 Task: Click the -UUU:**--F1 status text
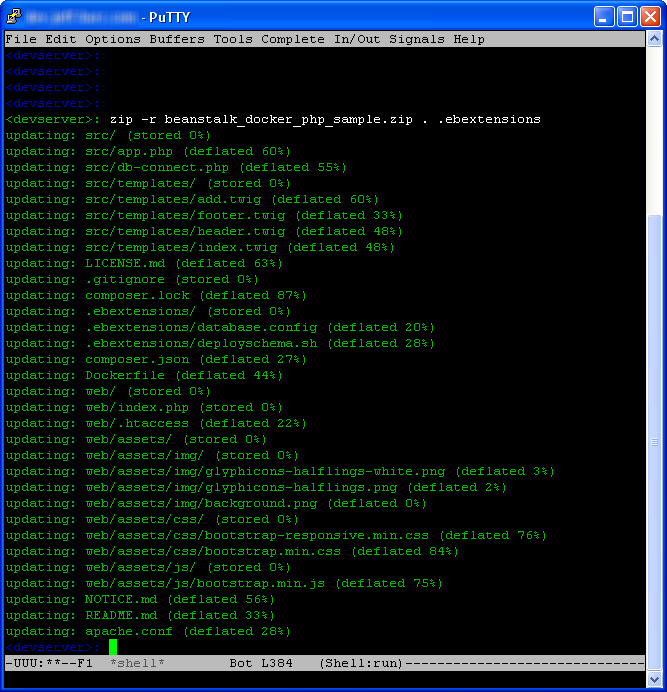tap(49, 663)
